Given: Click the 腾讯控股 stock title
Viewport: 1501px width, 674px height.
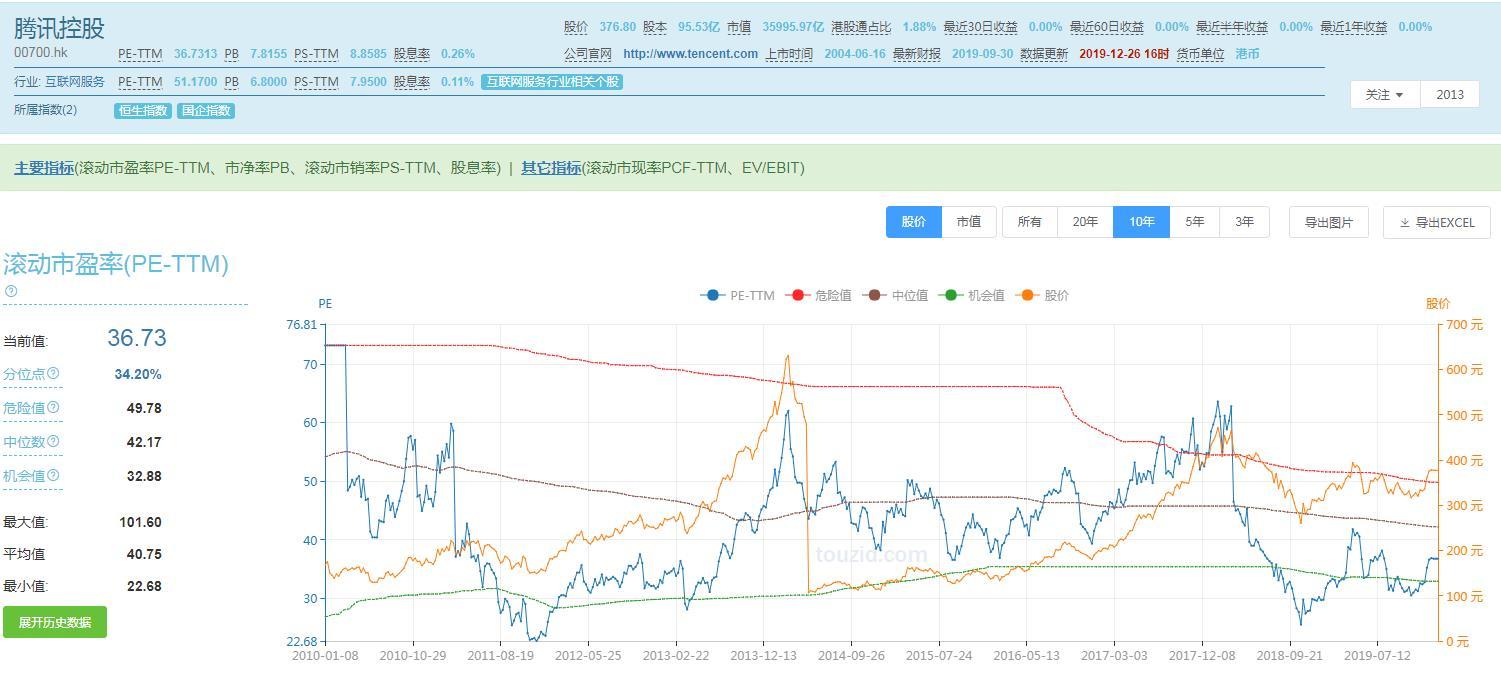Looking at the screenshot, I should [x=59, y=28].
